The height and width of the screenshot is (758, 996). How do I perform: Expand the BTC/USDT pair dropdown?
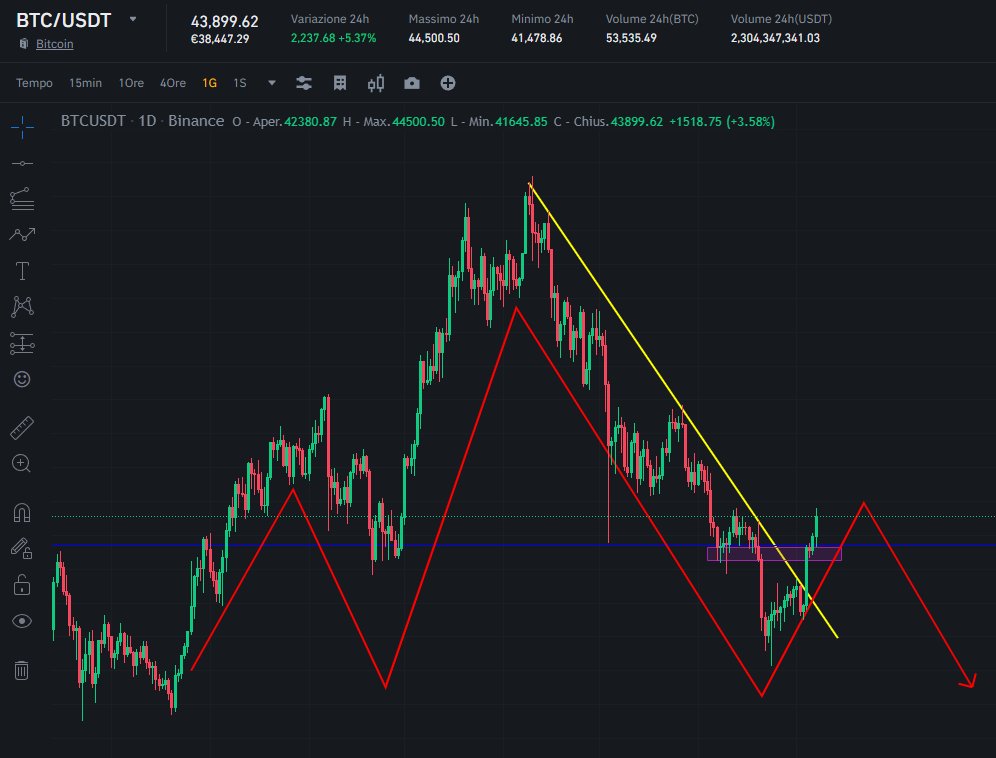pos(133,19)
